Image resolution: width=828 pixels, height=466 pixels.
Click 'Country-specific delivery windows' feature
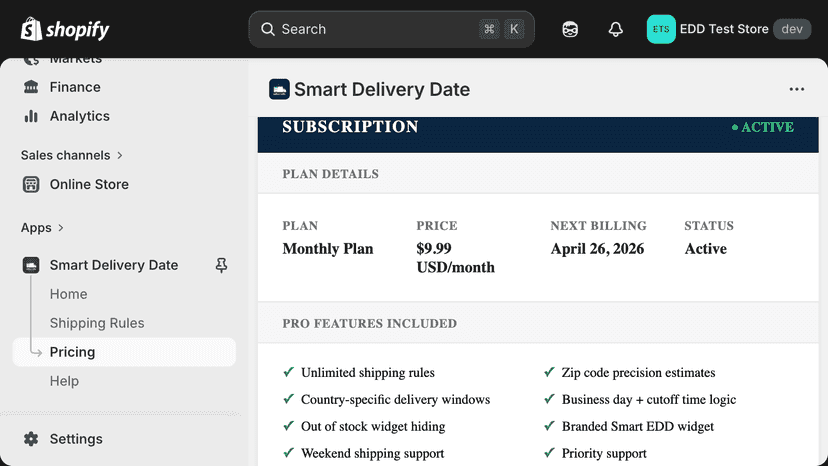pos(396,399)
